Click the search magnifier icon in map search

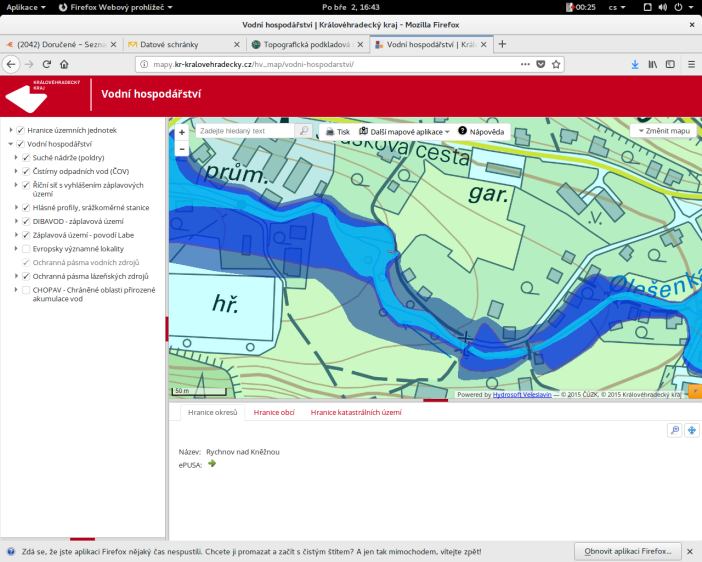tap(304, 131)
